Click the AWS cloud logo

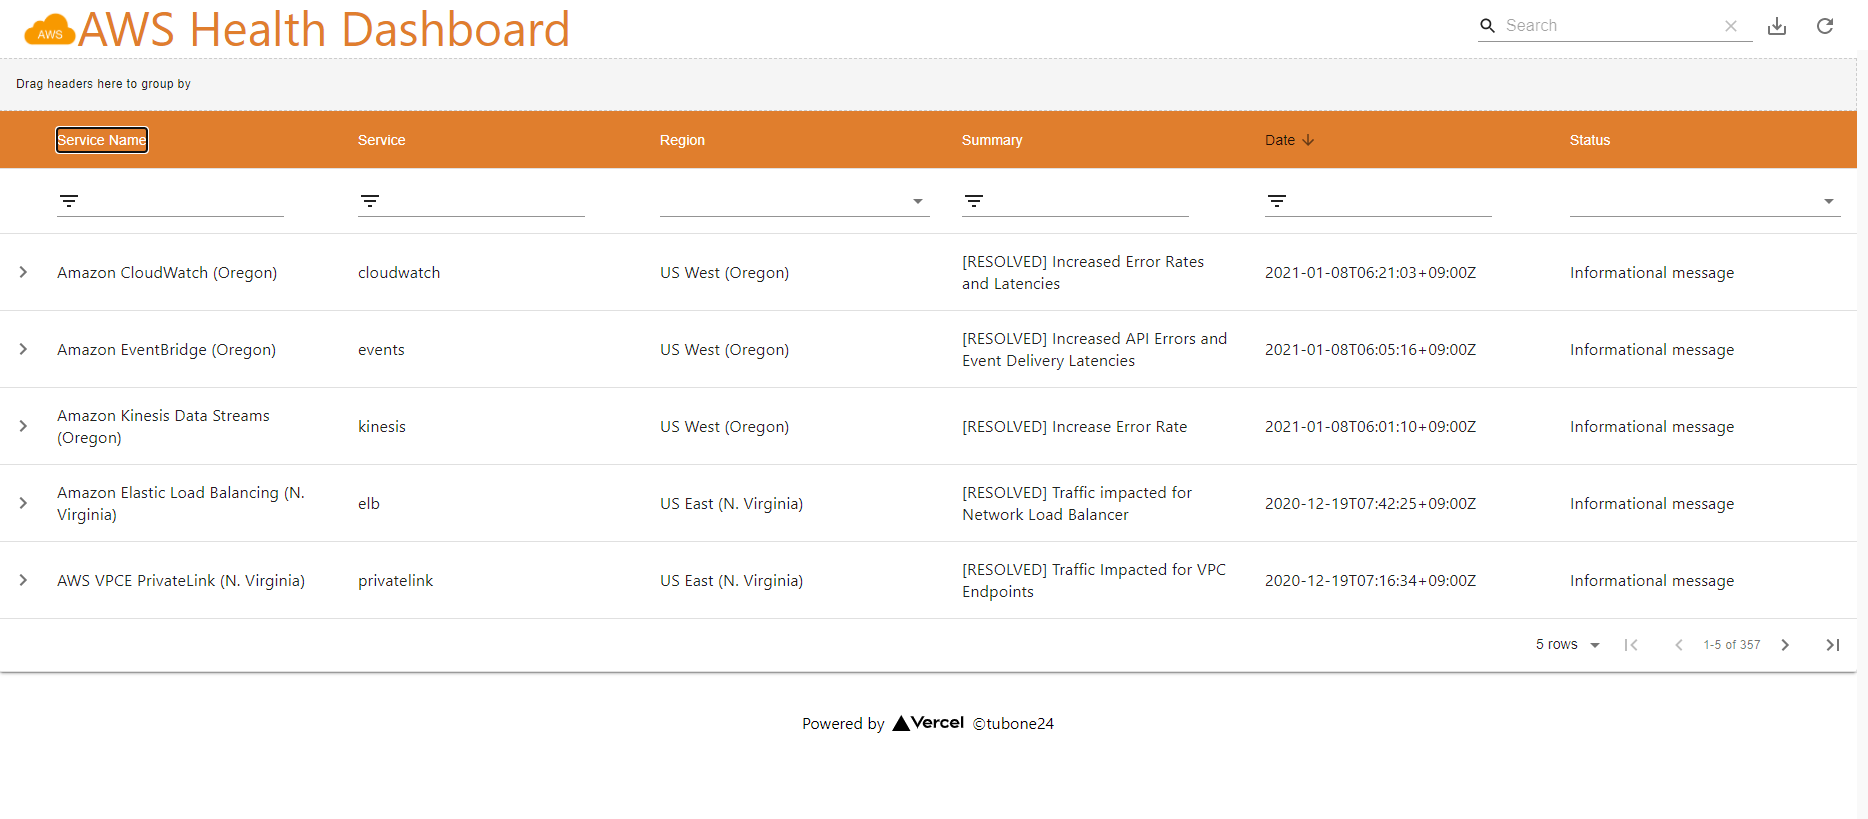point(49,31)
